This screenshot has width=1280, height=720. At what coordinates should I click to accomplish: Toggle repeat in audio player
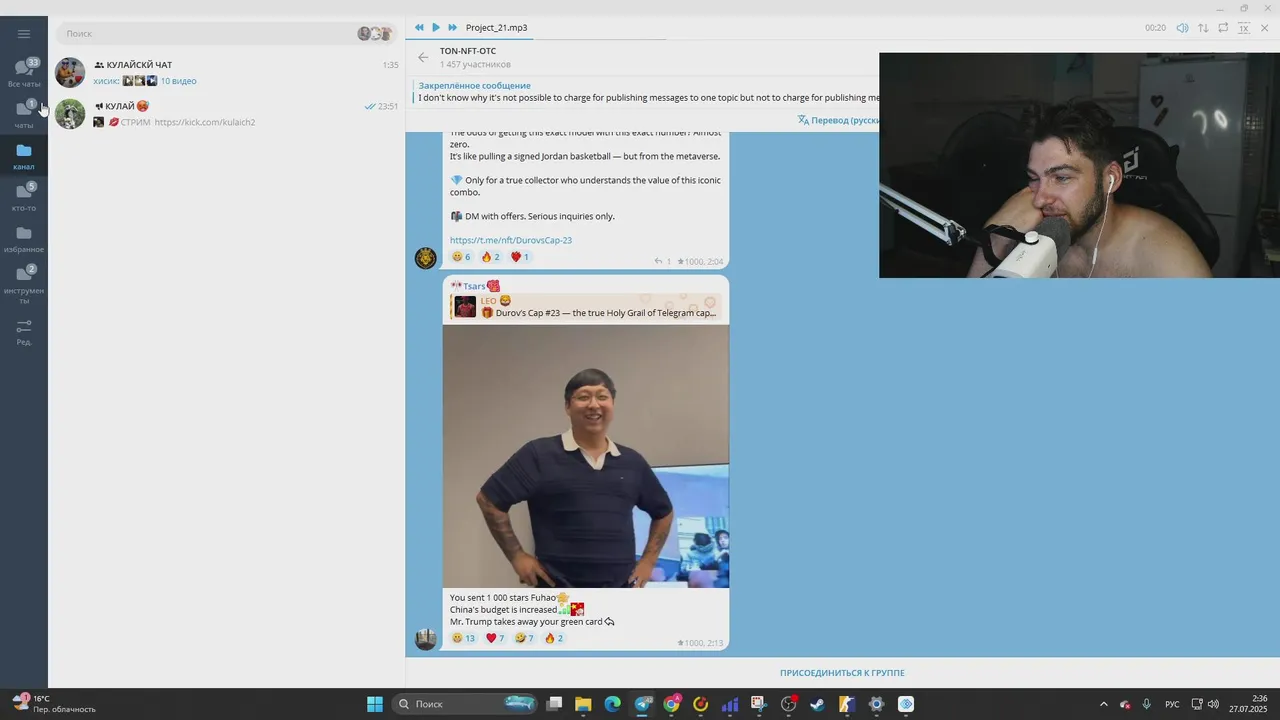1223,28
